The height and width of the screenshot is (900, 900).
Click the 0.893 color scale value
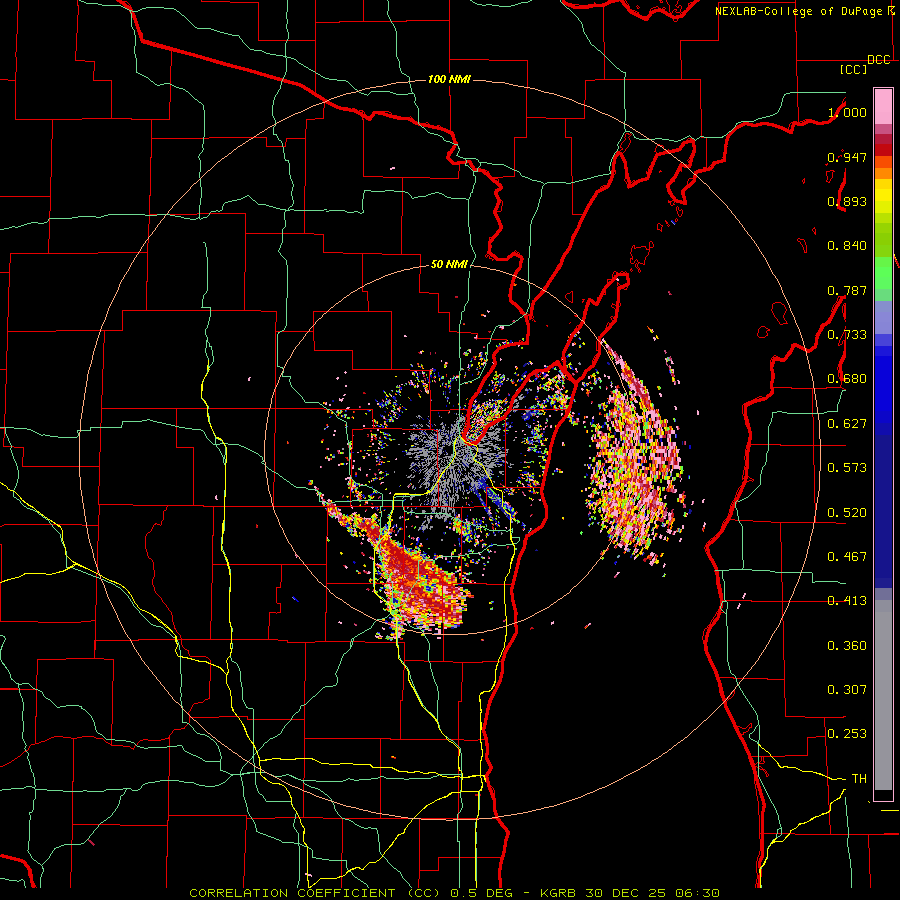[847, 201]
